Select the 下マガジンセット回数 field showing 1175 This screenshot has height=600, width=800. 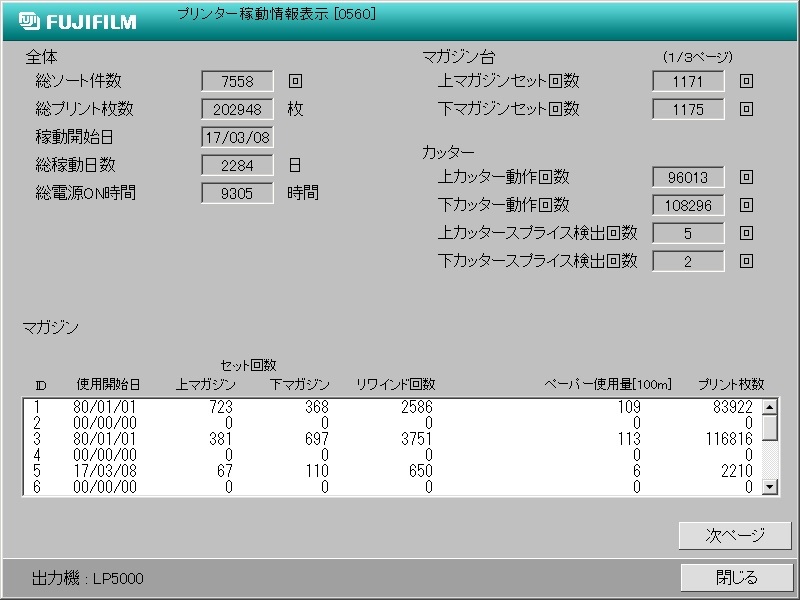[x=686, y=109]
